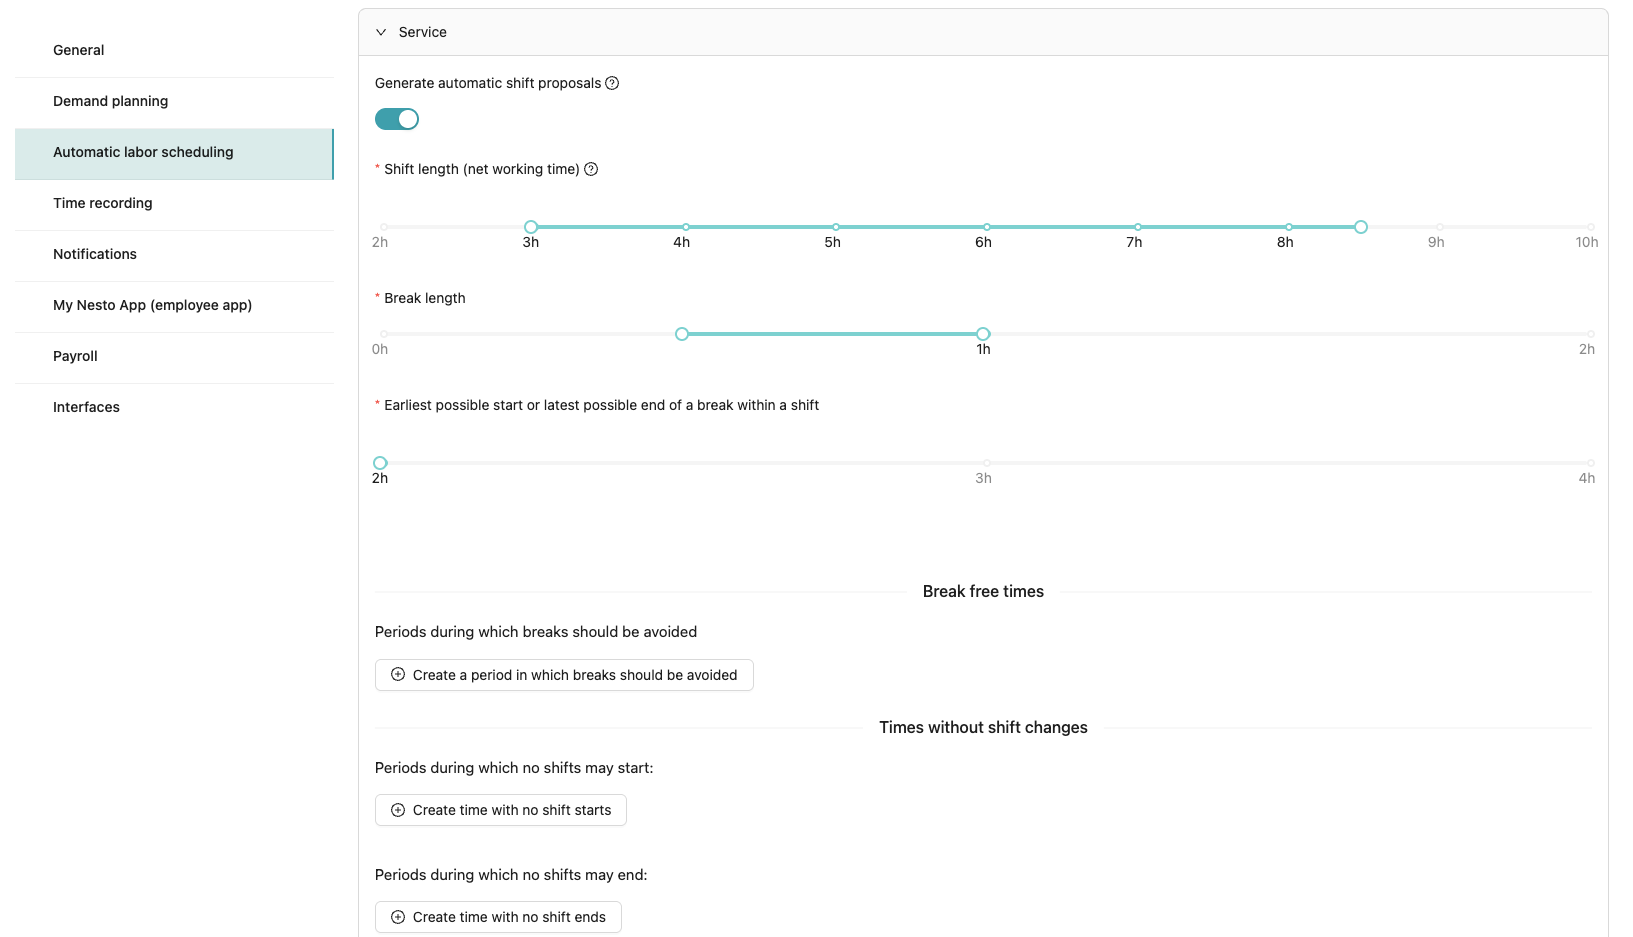Click help icon next to Shift length
This screenshot has width=1633, height=937.
point(591,169)
